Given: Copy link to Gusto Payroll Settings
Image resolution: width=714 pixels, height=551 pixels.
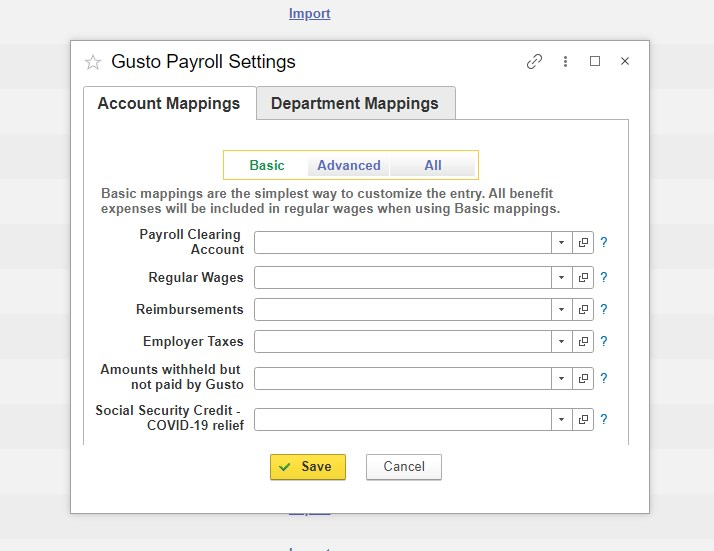Looking at the screenshot, I should pyautogui.click(x=534, y=61).
